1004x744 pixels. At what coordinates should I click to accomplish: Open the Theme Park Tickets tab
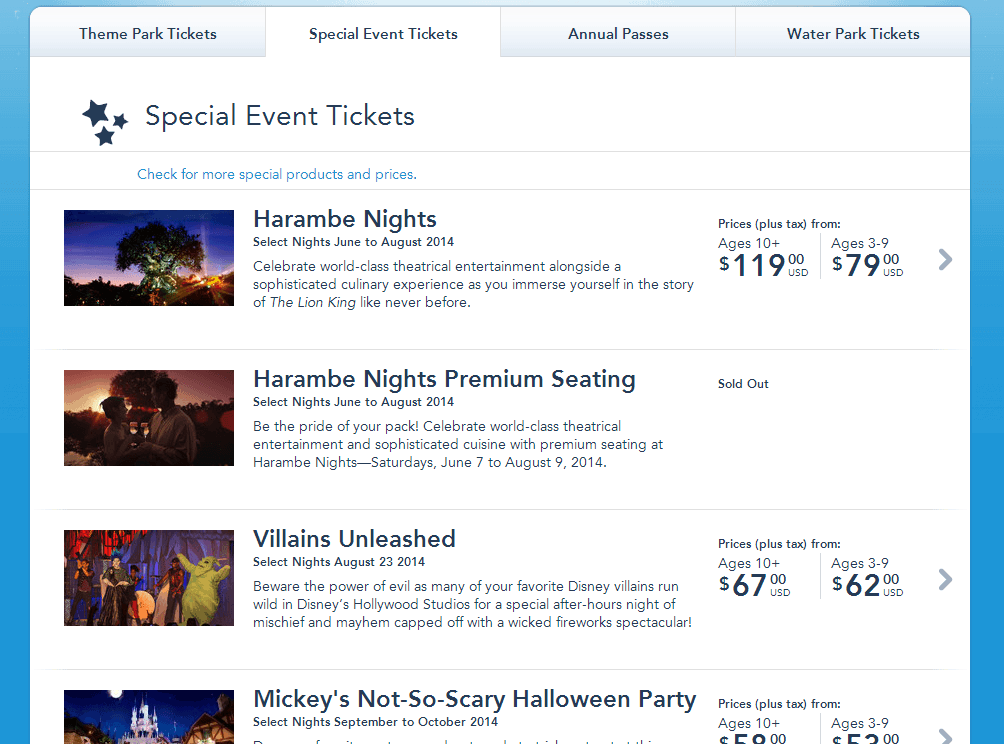tap(148, 34)
